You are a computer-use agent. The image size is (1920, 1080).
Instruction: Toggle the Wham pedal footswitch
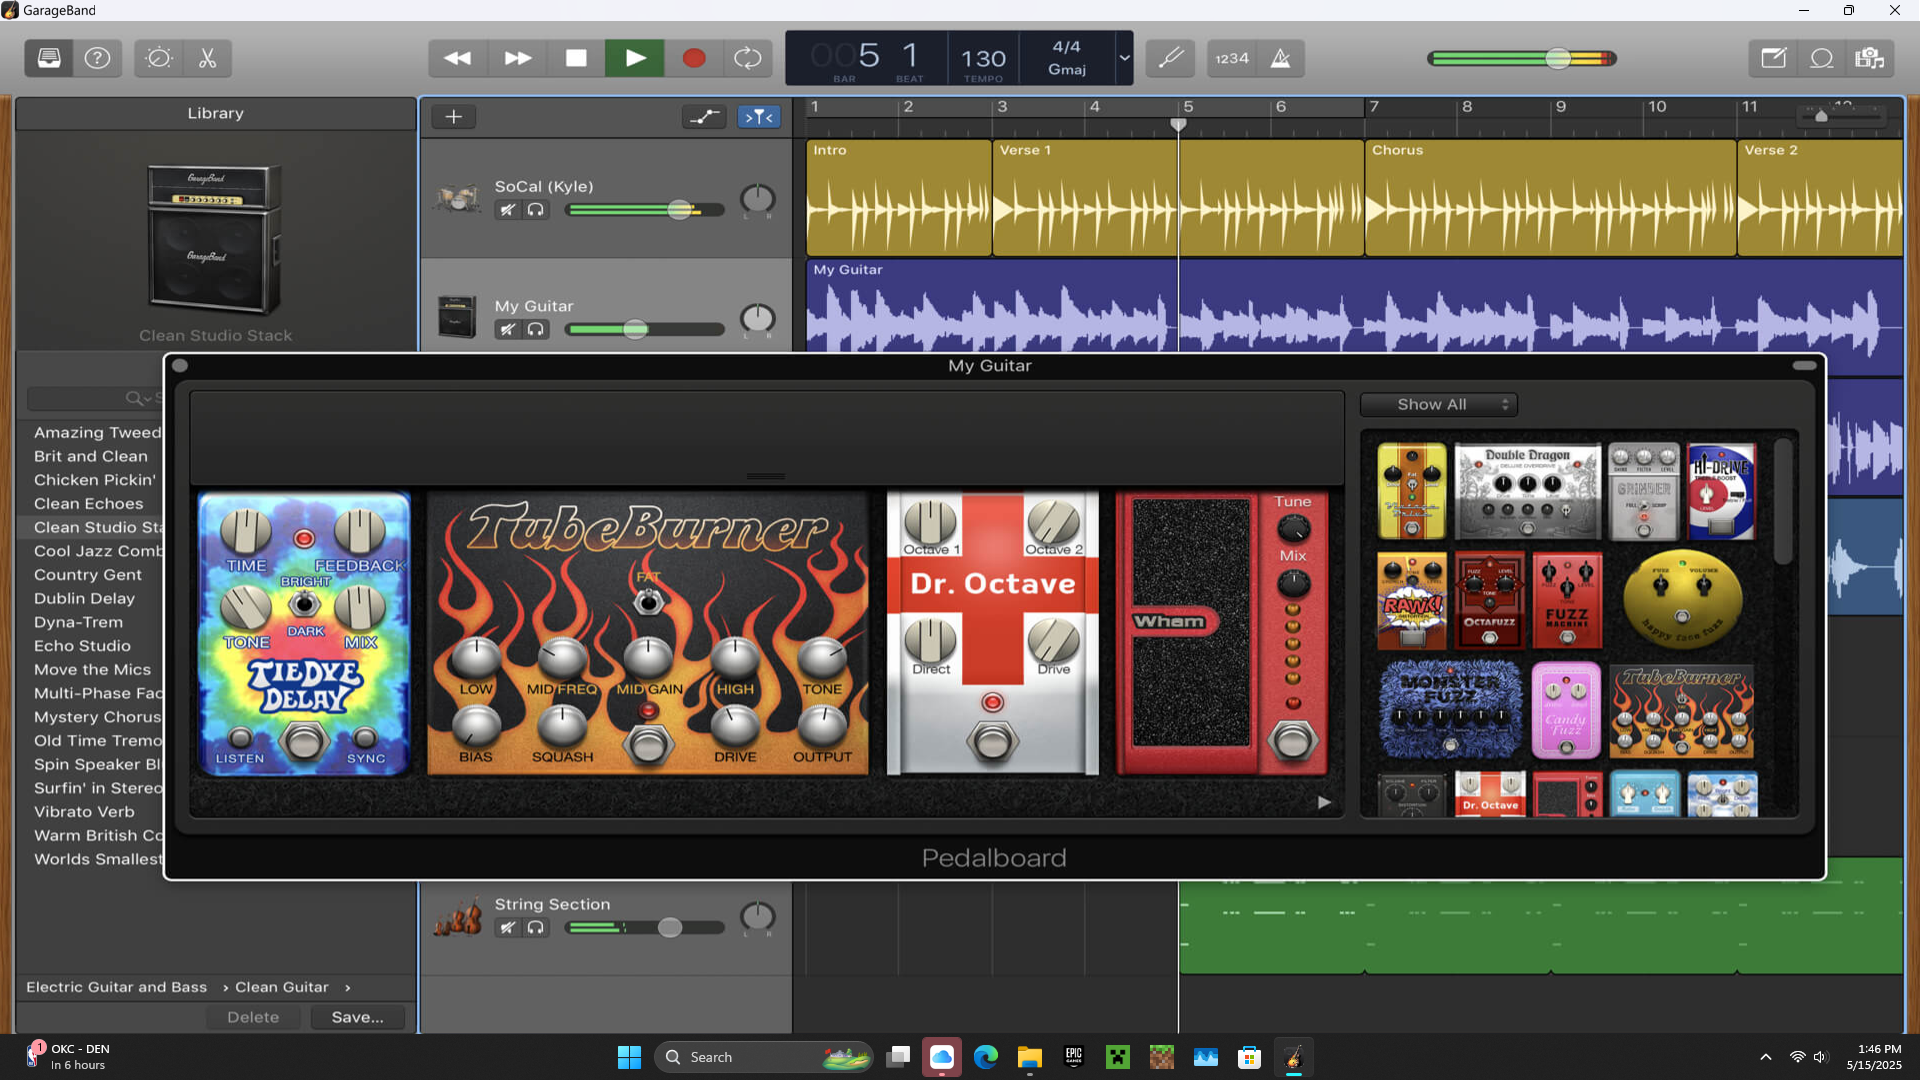[x=1293, y=741]
